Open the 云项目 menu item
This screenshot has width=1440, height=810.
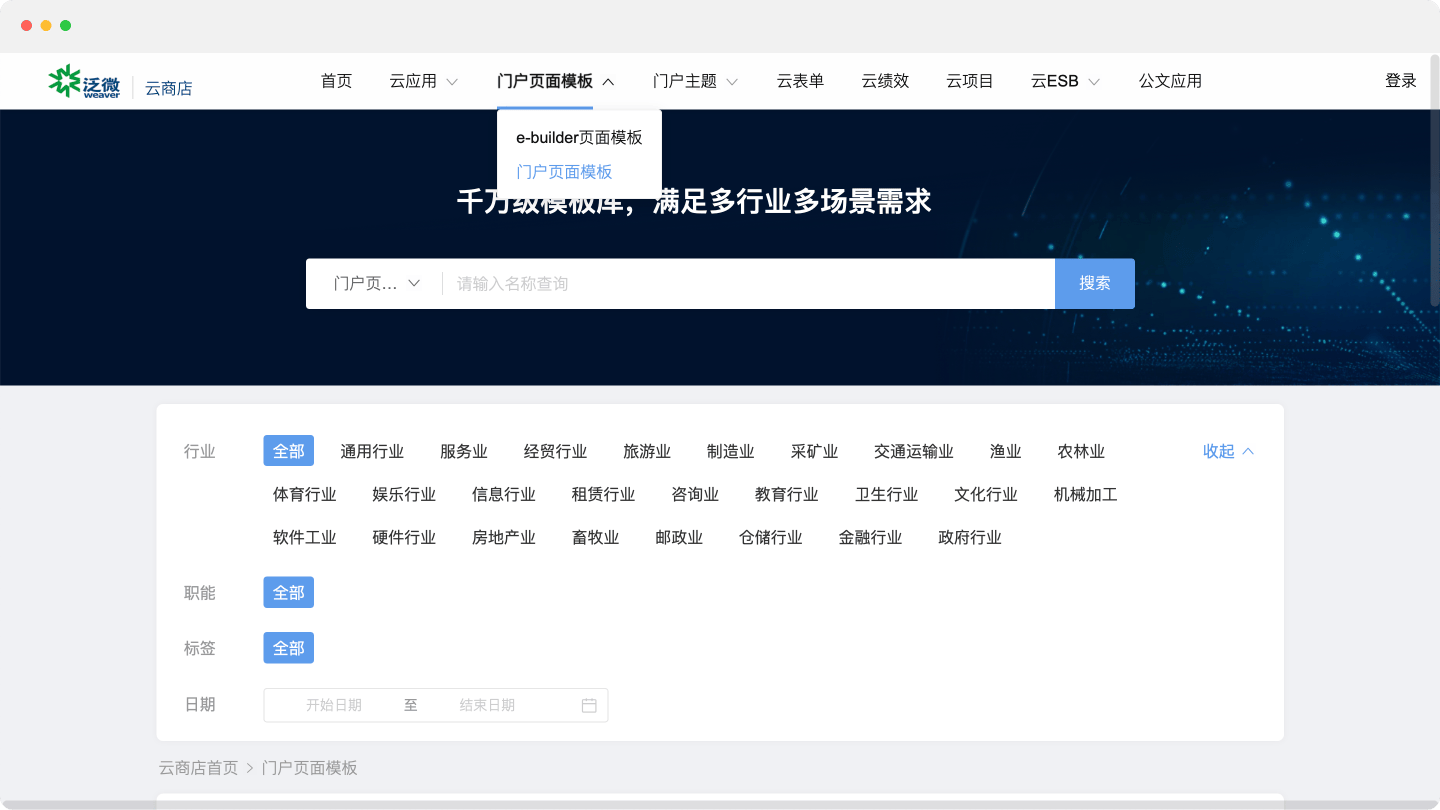point(970,81)
